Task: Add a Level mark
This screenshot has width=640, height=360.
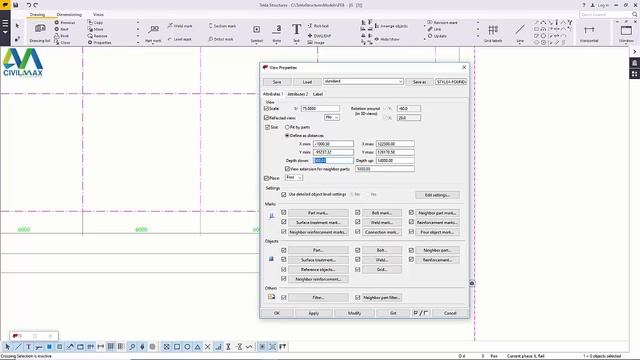Action: [x=180, y=39]
